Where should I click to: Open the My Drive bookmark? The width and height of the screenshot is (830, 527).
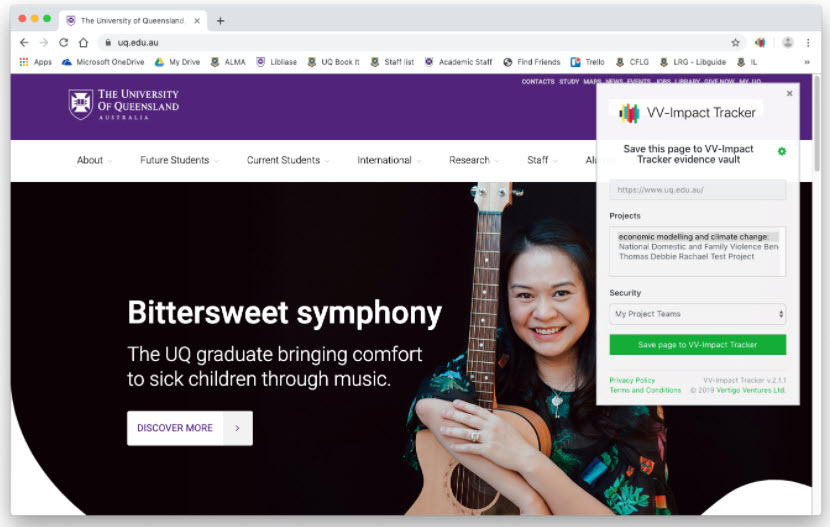click(x=177, y=62)
